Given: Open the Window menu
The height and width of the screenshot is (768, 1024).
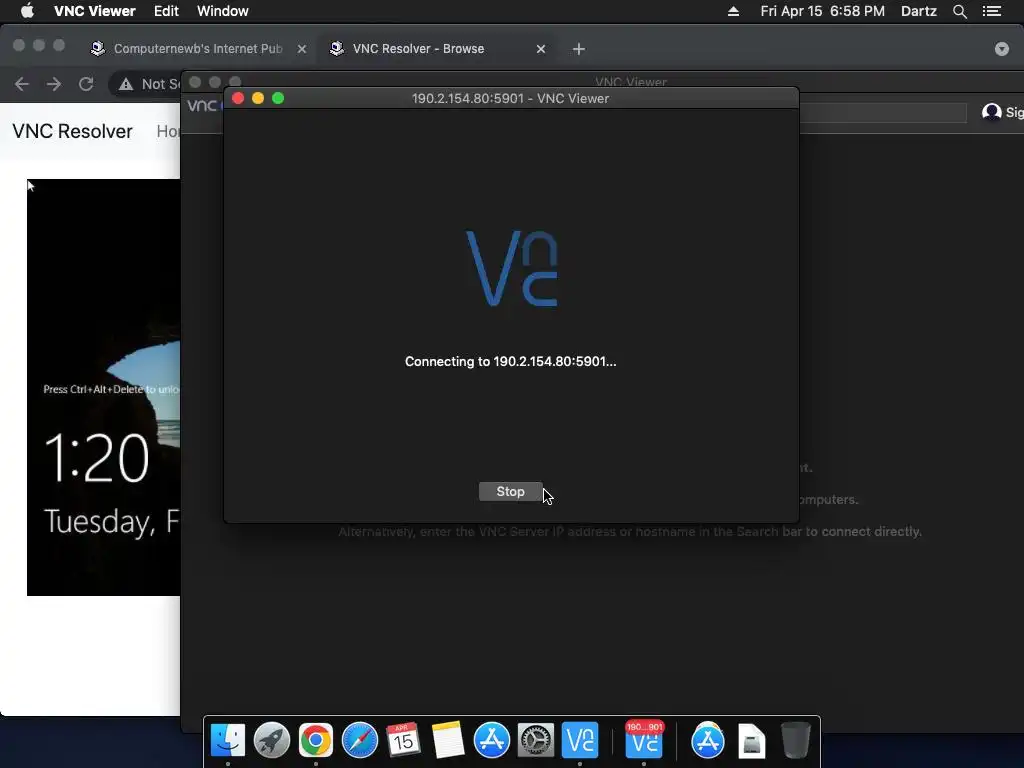Looking at the screenshot, I should (223, 11).
